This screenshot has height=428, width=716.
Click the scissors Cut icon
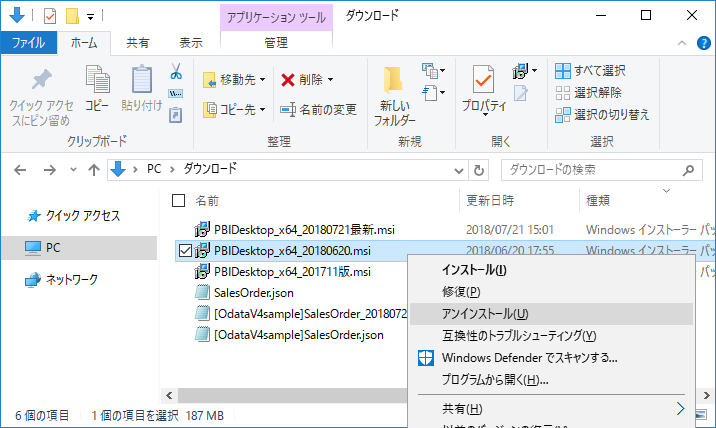(176, 71)
